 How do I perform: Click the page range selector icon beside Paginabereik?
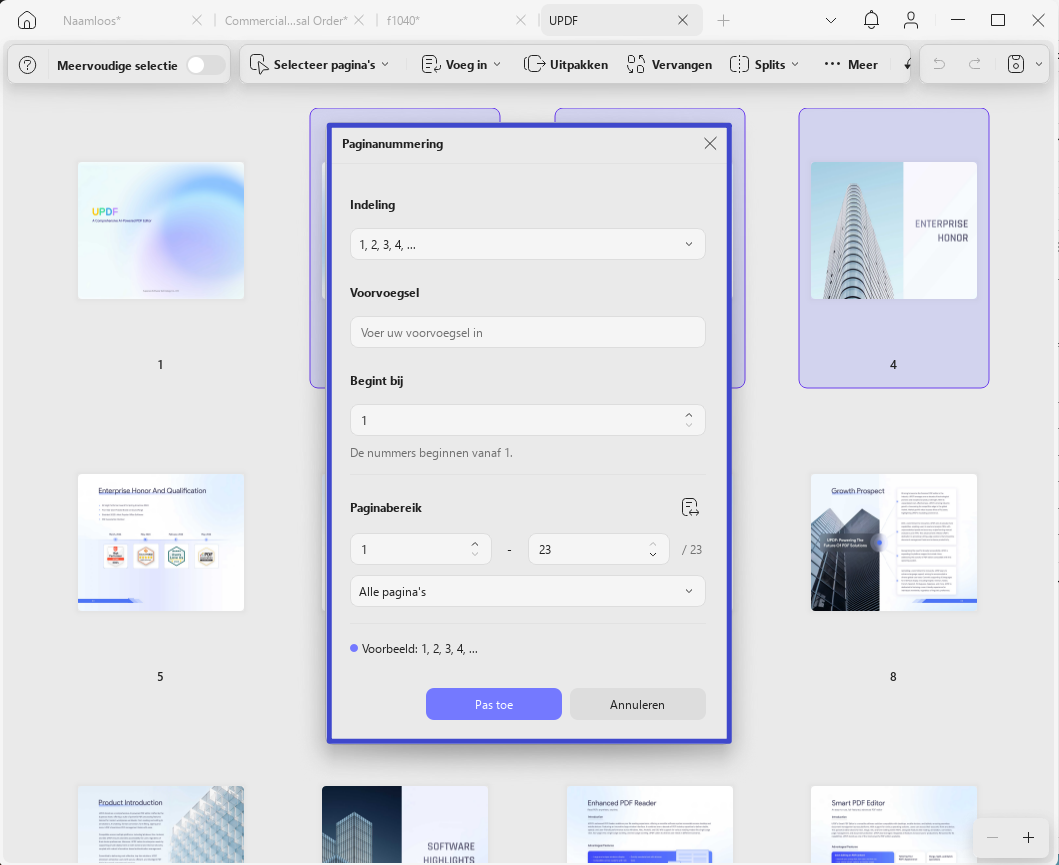coord(690,507)
